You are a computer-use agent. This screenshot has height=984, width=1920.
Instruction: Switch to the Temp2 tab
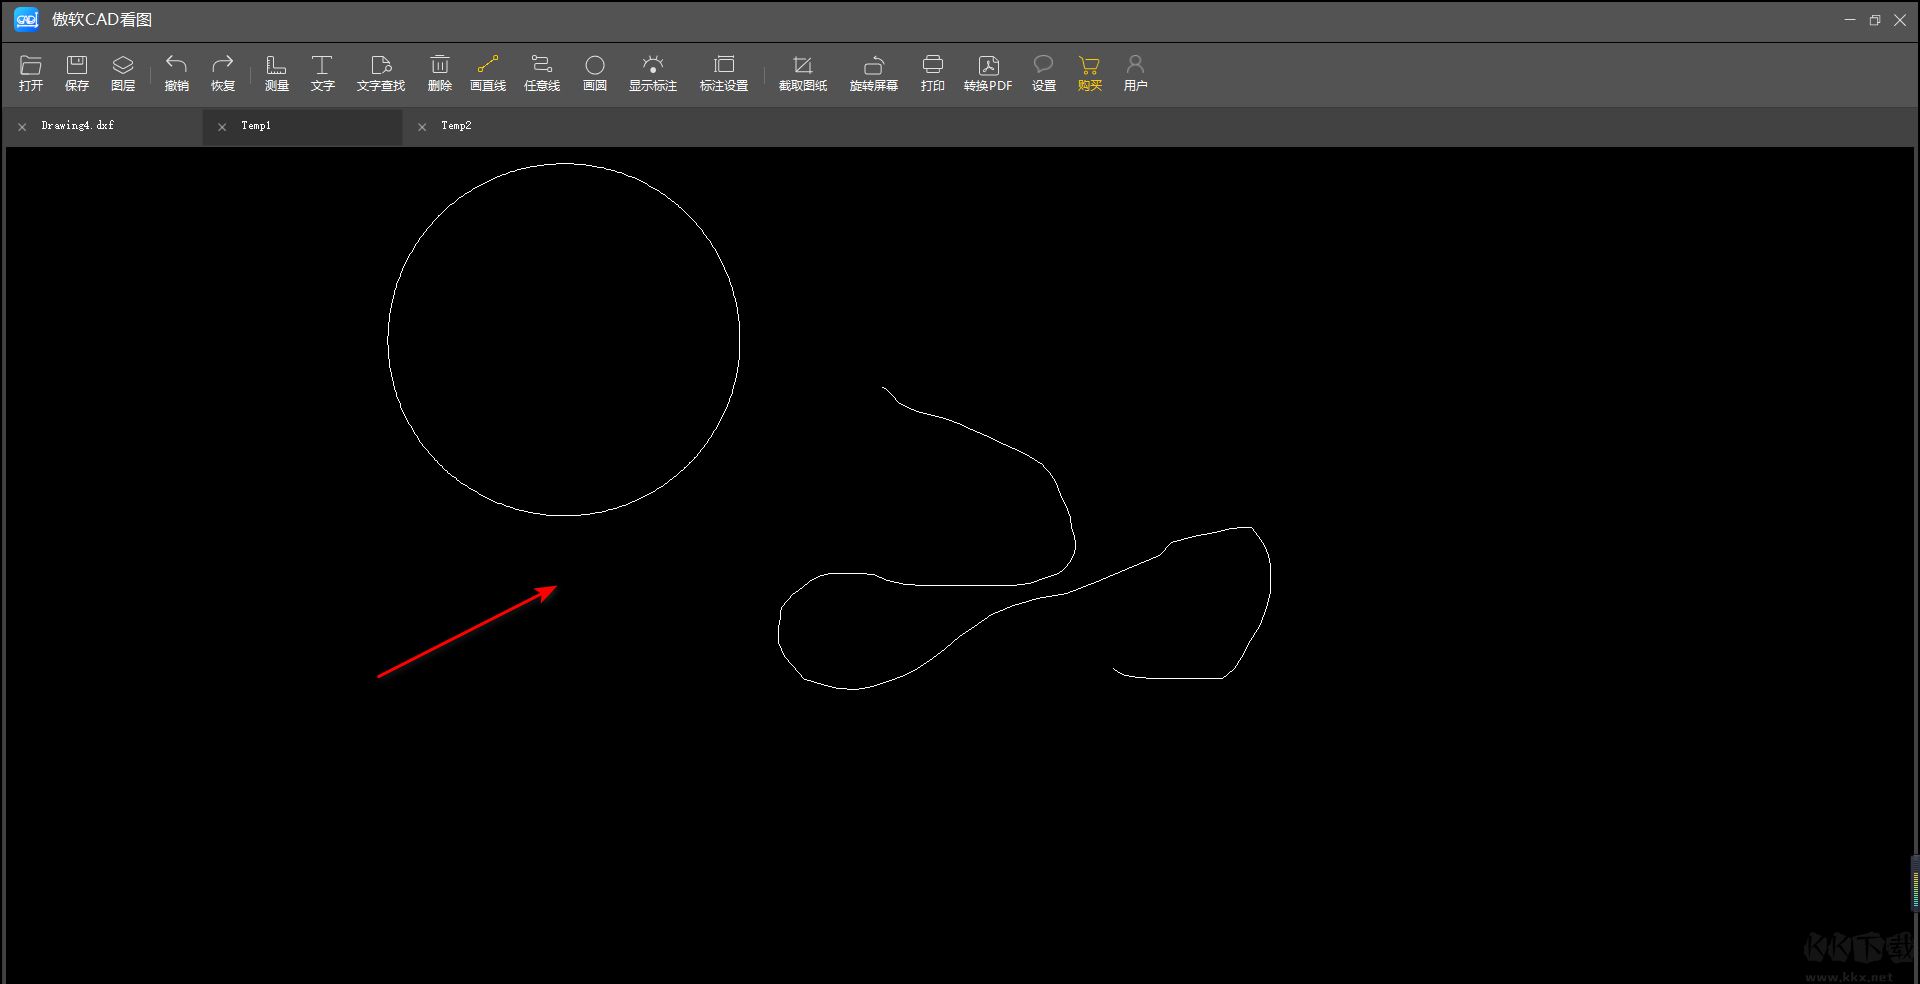[456, 126]
